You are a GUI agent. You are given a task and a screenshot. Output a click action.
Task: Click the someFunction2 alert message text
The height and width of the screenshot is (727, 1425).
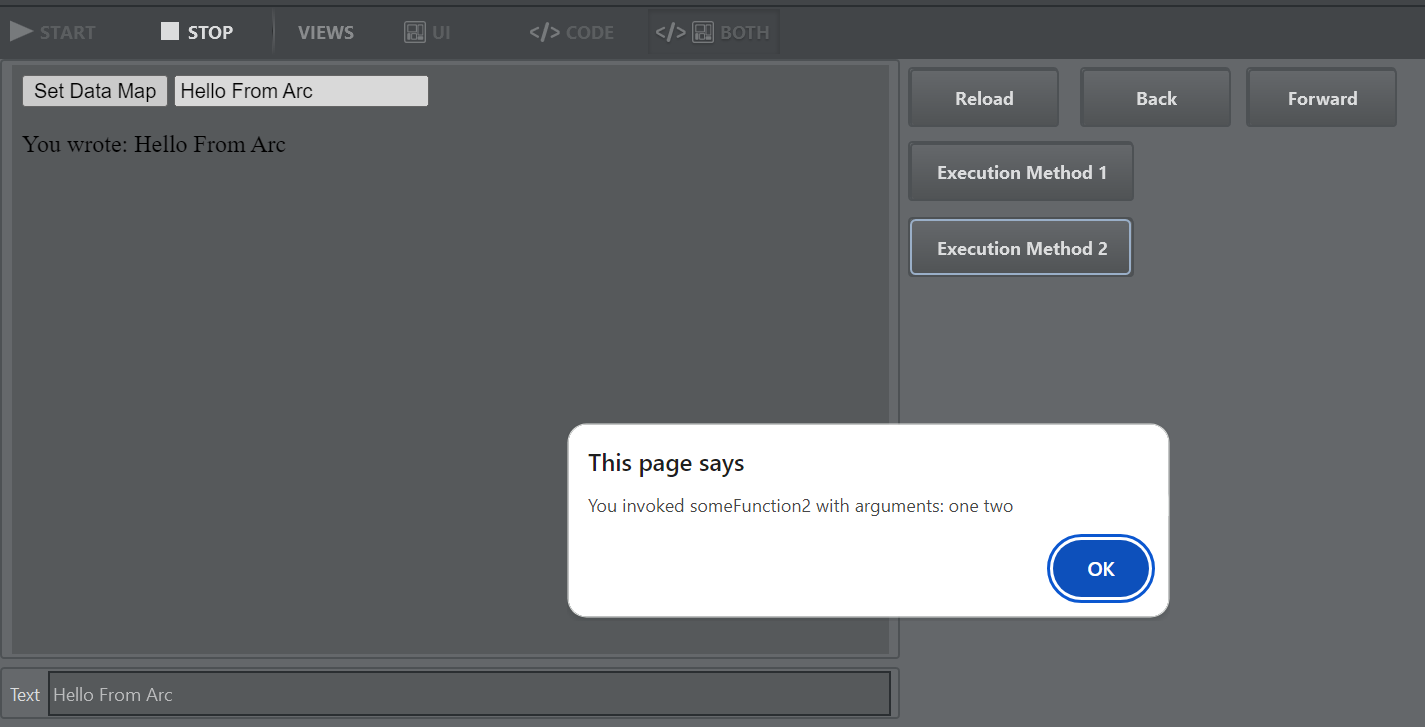[x=800, y=506]
